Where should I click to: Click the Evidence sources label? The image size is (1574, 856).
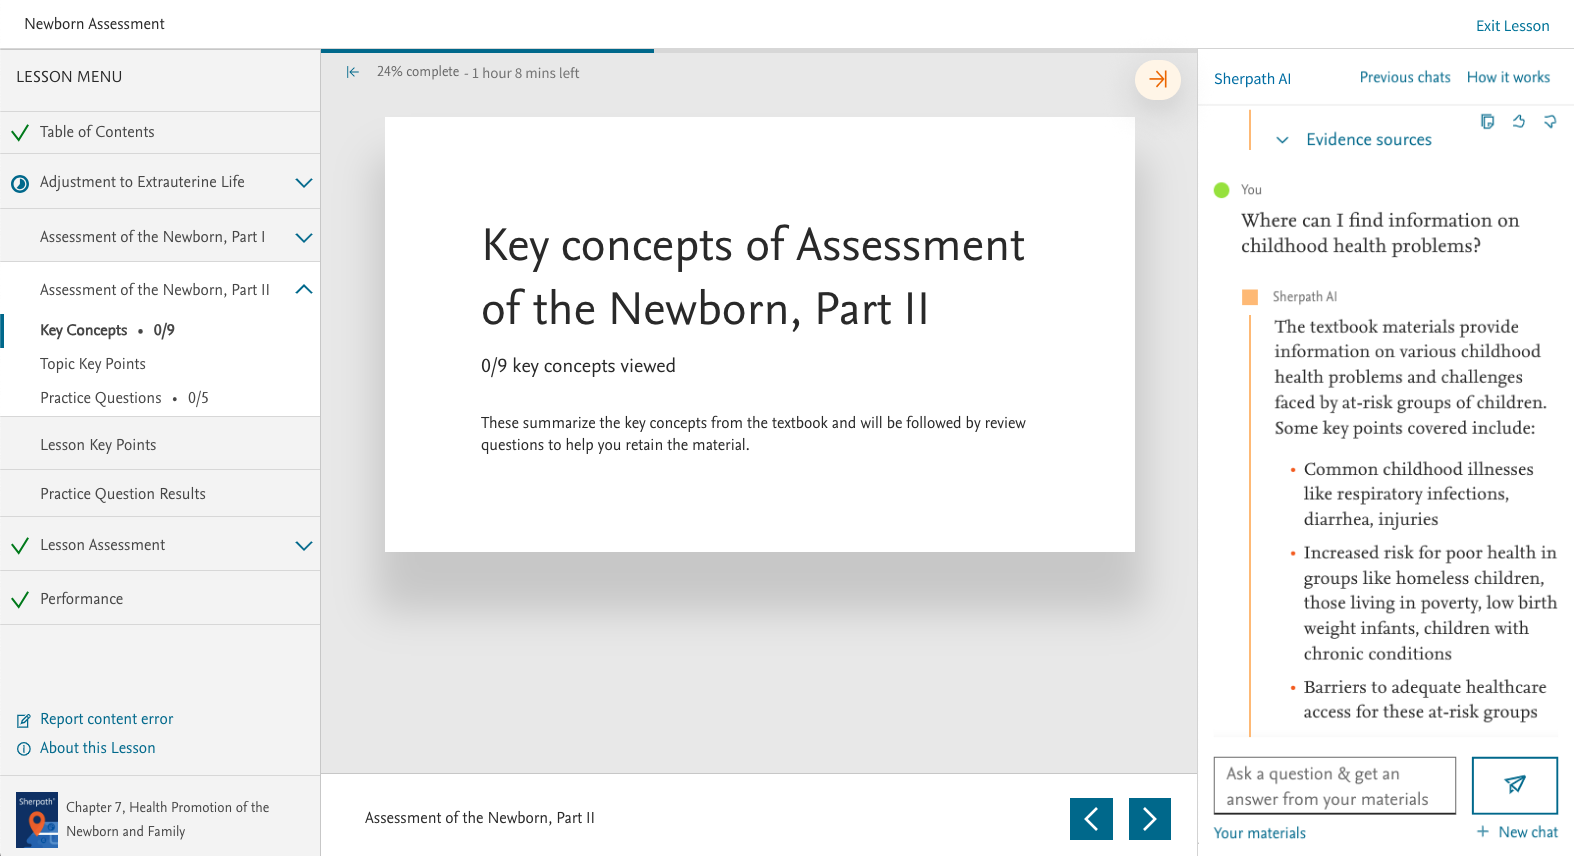(1368, 140)
